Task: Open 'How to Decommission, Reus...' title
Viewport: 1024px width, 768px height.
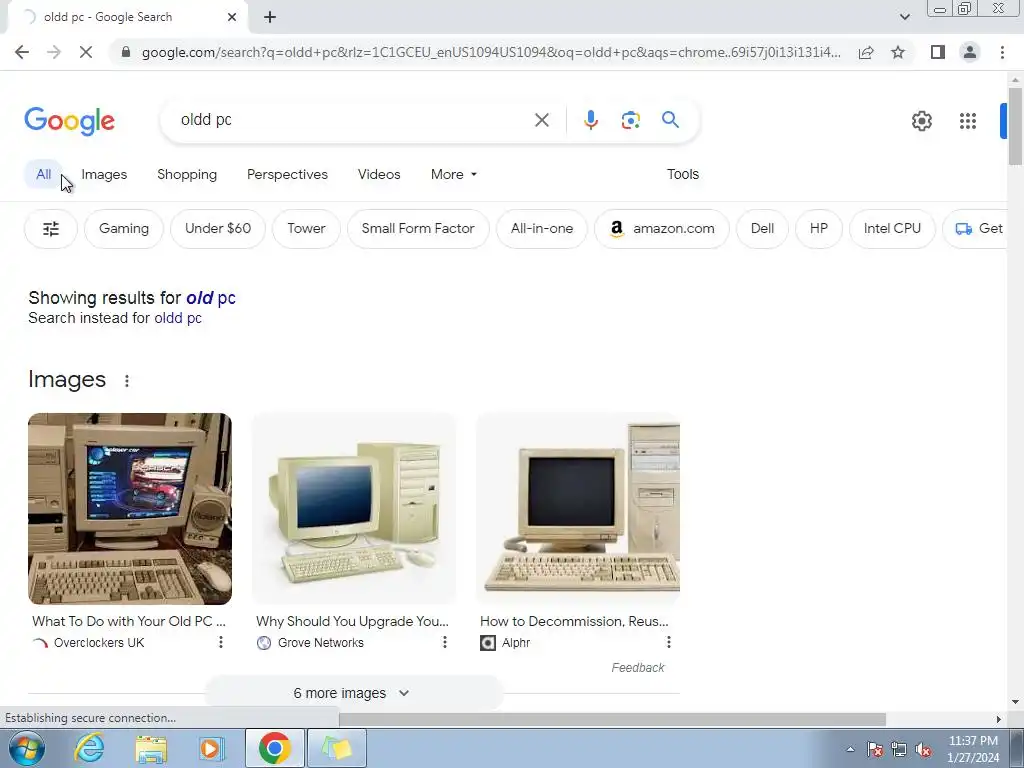Action: pos(574,621)
